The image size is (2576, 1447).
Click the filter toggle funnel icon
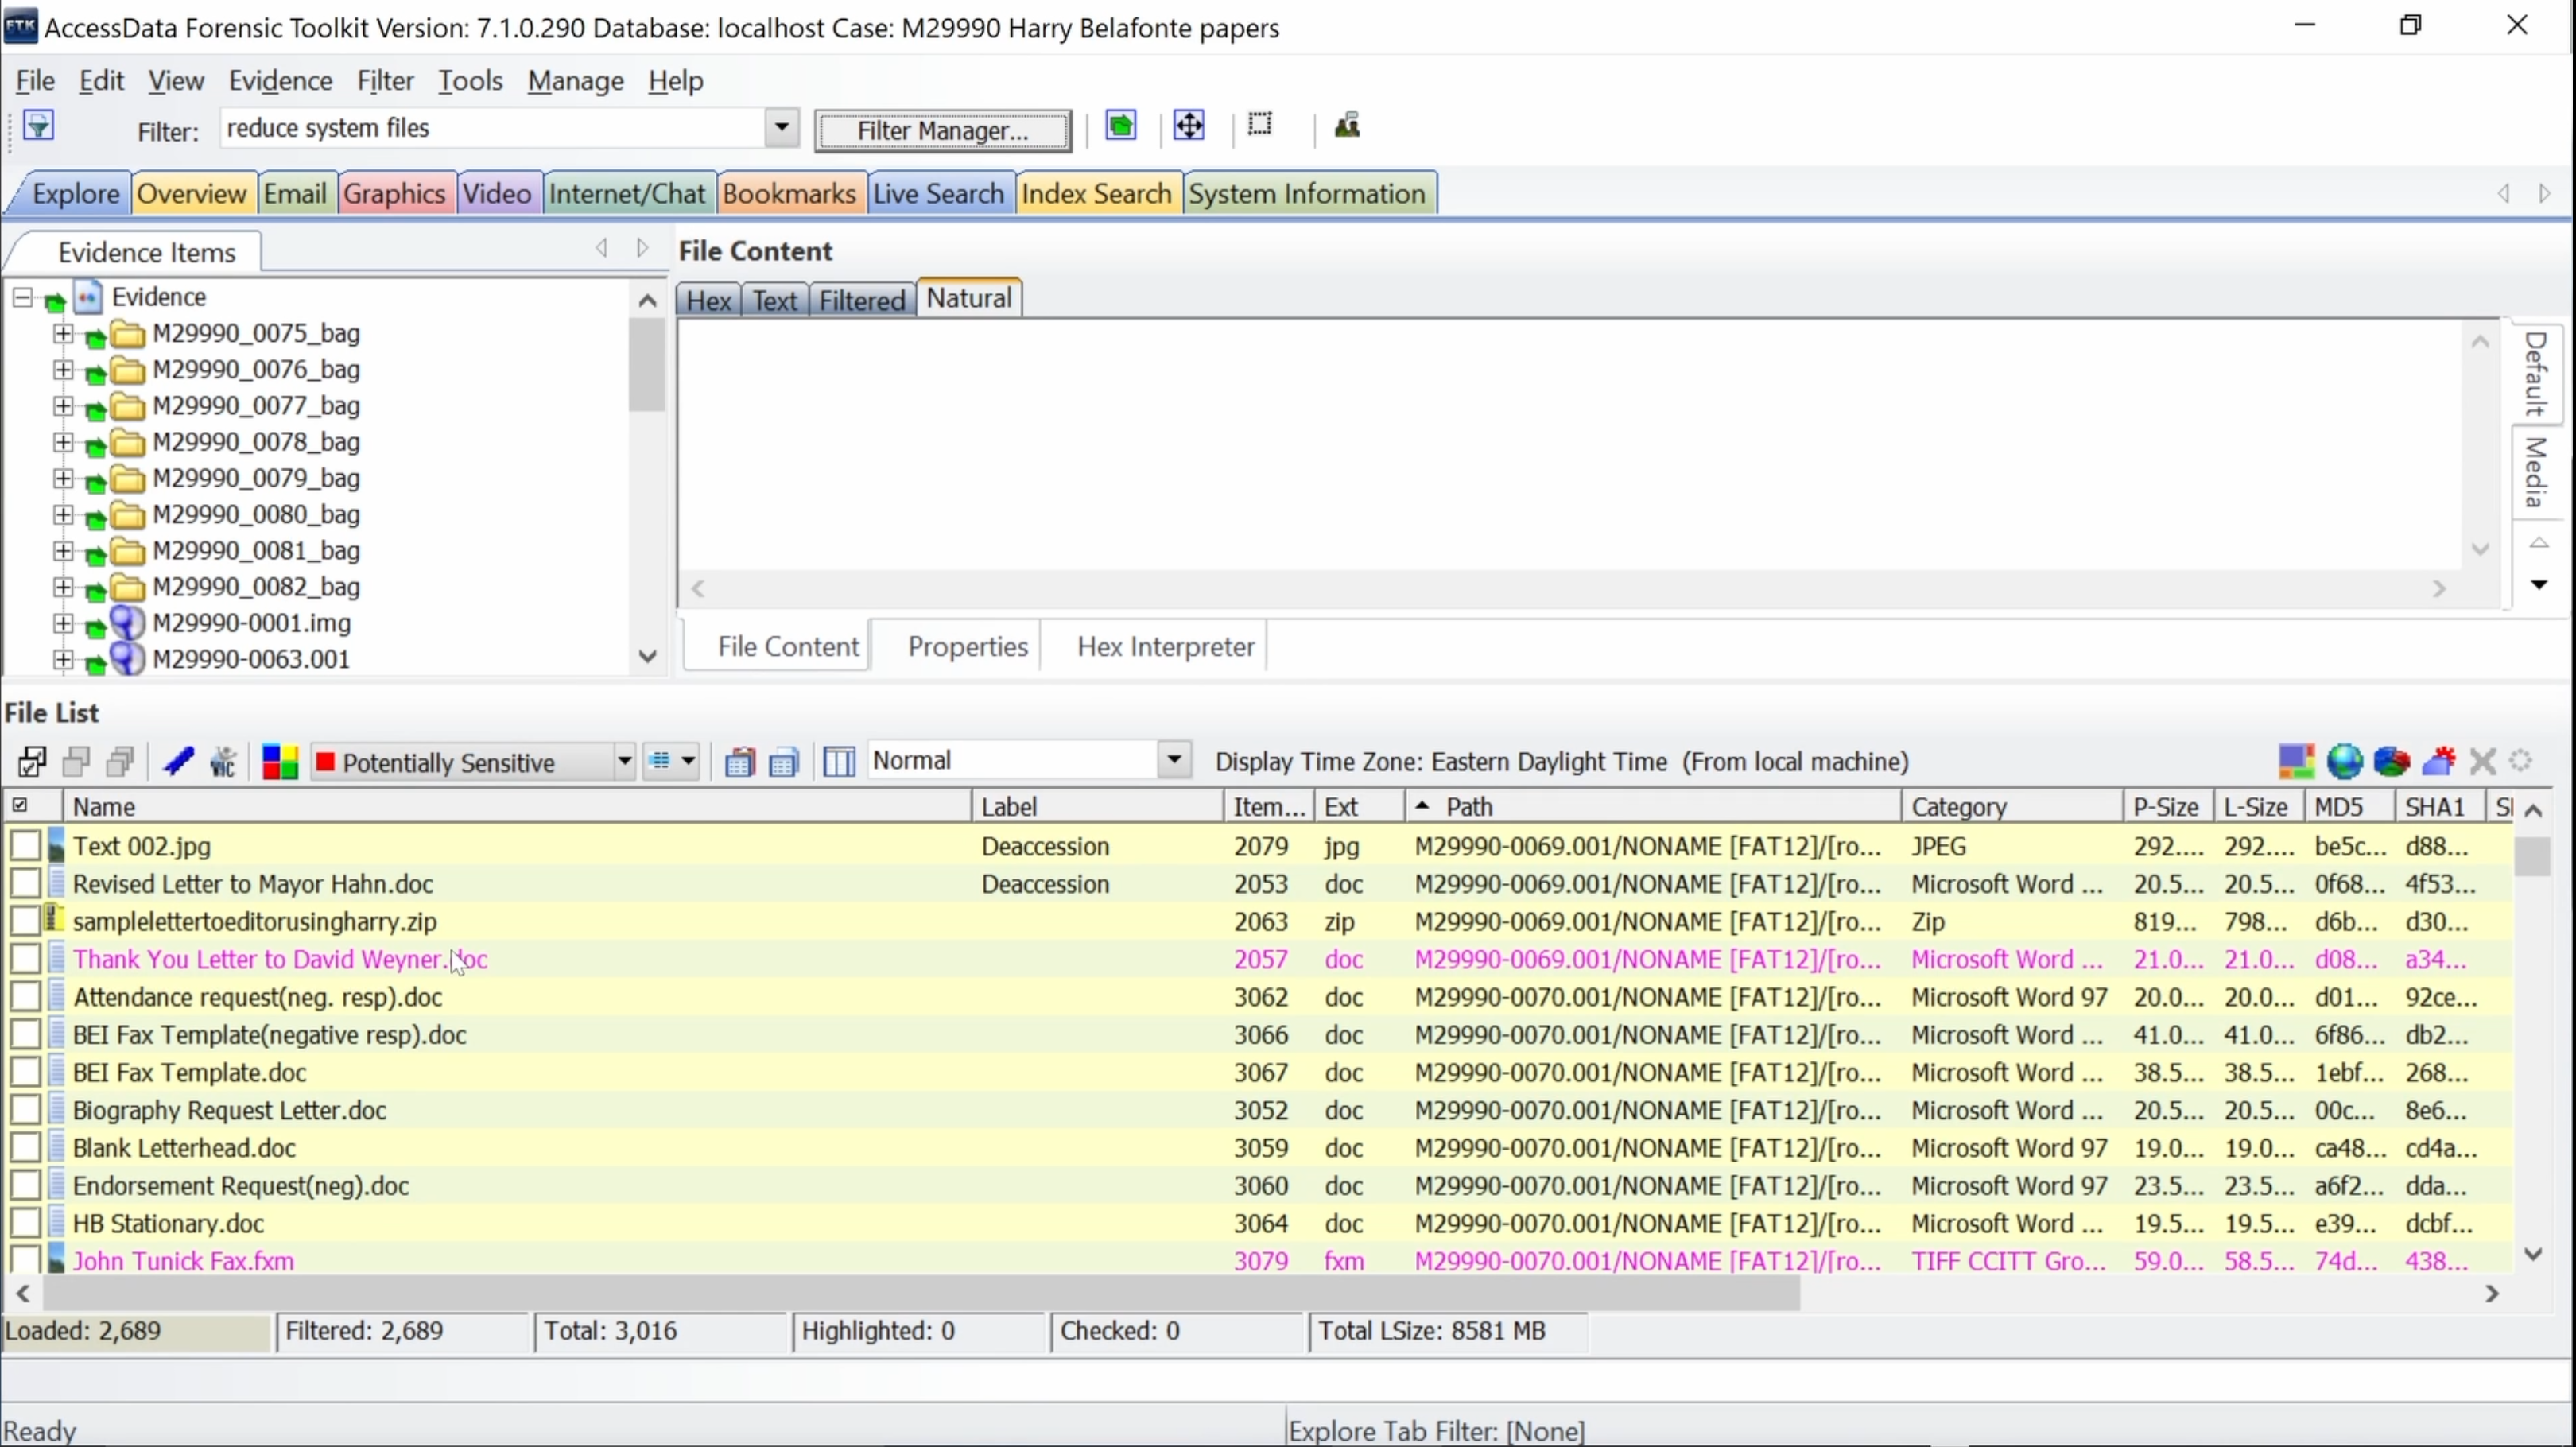(38, 127)
